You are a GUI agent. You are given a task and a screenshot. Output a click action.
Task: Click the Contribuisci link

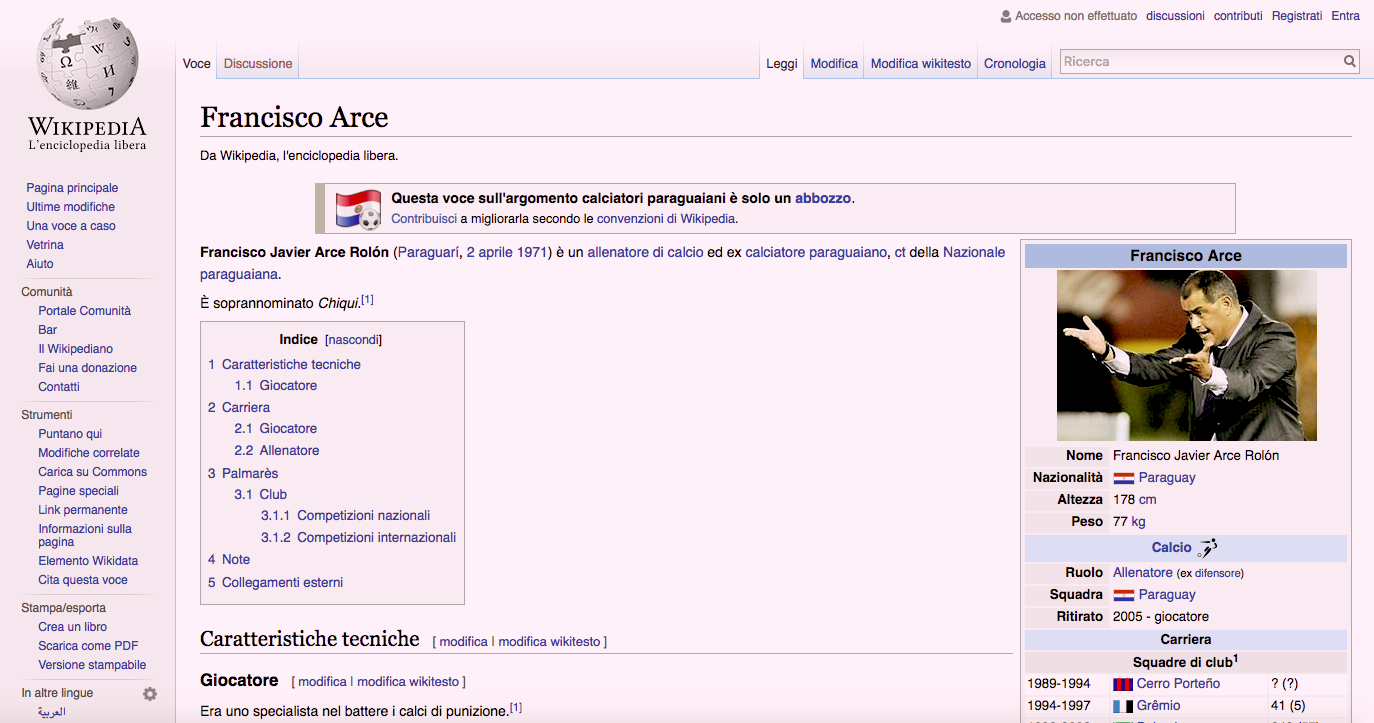(x=424, y=218)
